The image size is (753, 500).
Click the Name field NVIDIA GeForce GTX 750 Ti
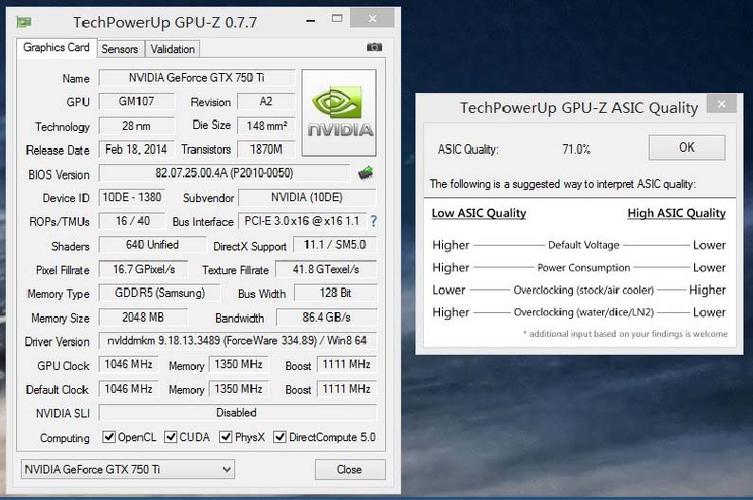pos(197,78)
